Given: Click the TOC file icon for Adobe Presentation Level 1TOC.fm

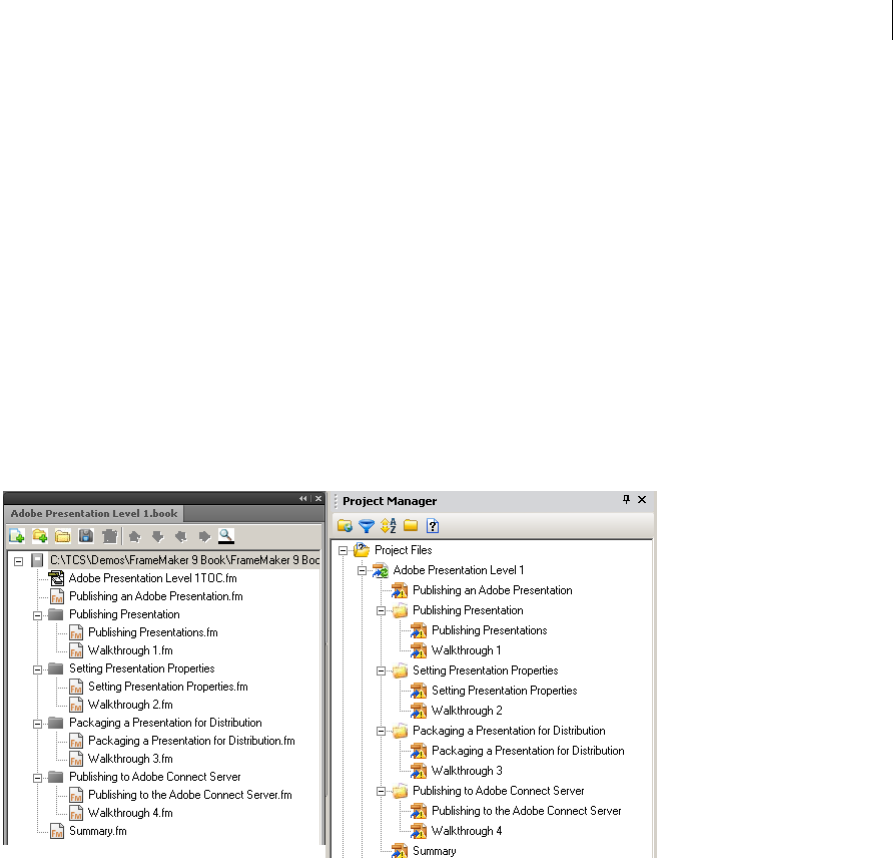Looking at the screenshot, I should tap(56, 578).
